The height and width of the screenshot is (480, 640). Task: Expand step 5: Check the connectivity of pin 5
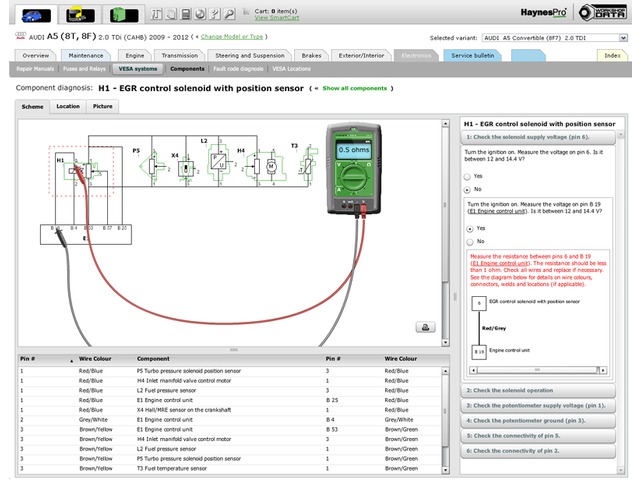[538, 436]
